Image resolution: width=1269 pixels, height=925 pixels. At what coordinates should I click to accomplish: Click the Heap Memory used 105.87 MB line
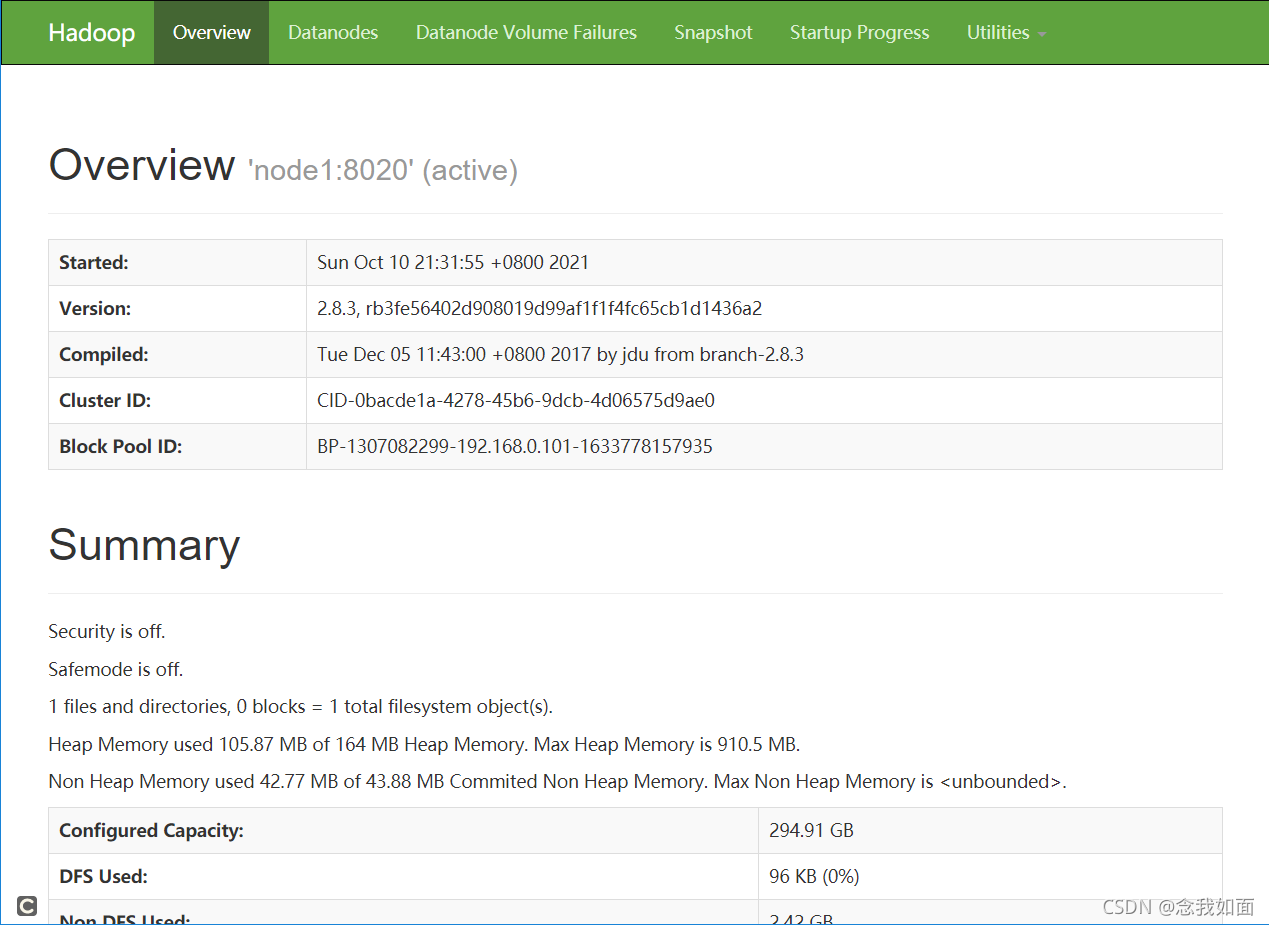[x=424, y=745]
